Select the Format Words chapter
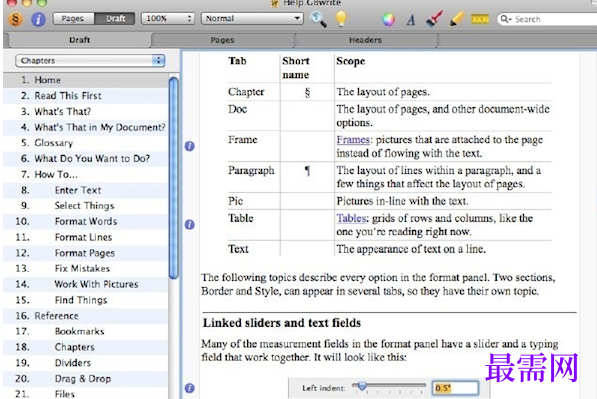This screenshot has height=399, width=597. [x=86, y=221]
